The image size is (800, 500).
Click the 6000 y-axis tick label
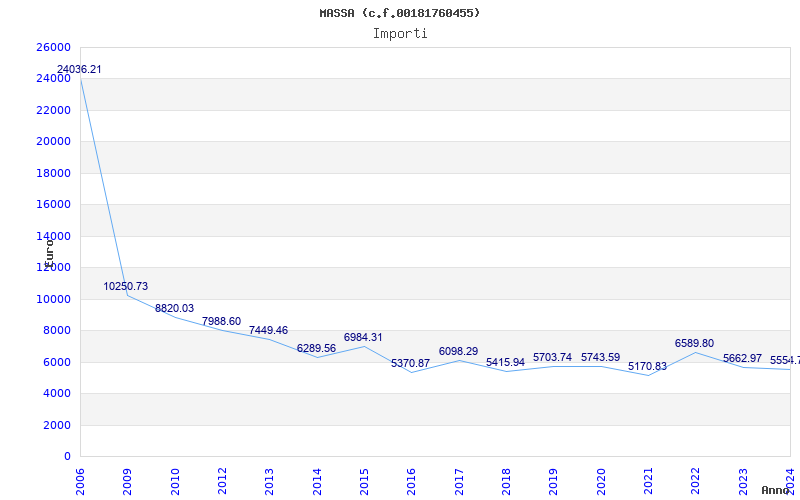pos(57,362)
